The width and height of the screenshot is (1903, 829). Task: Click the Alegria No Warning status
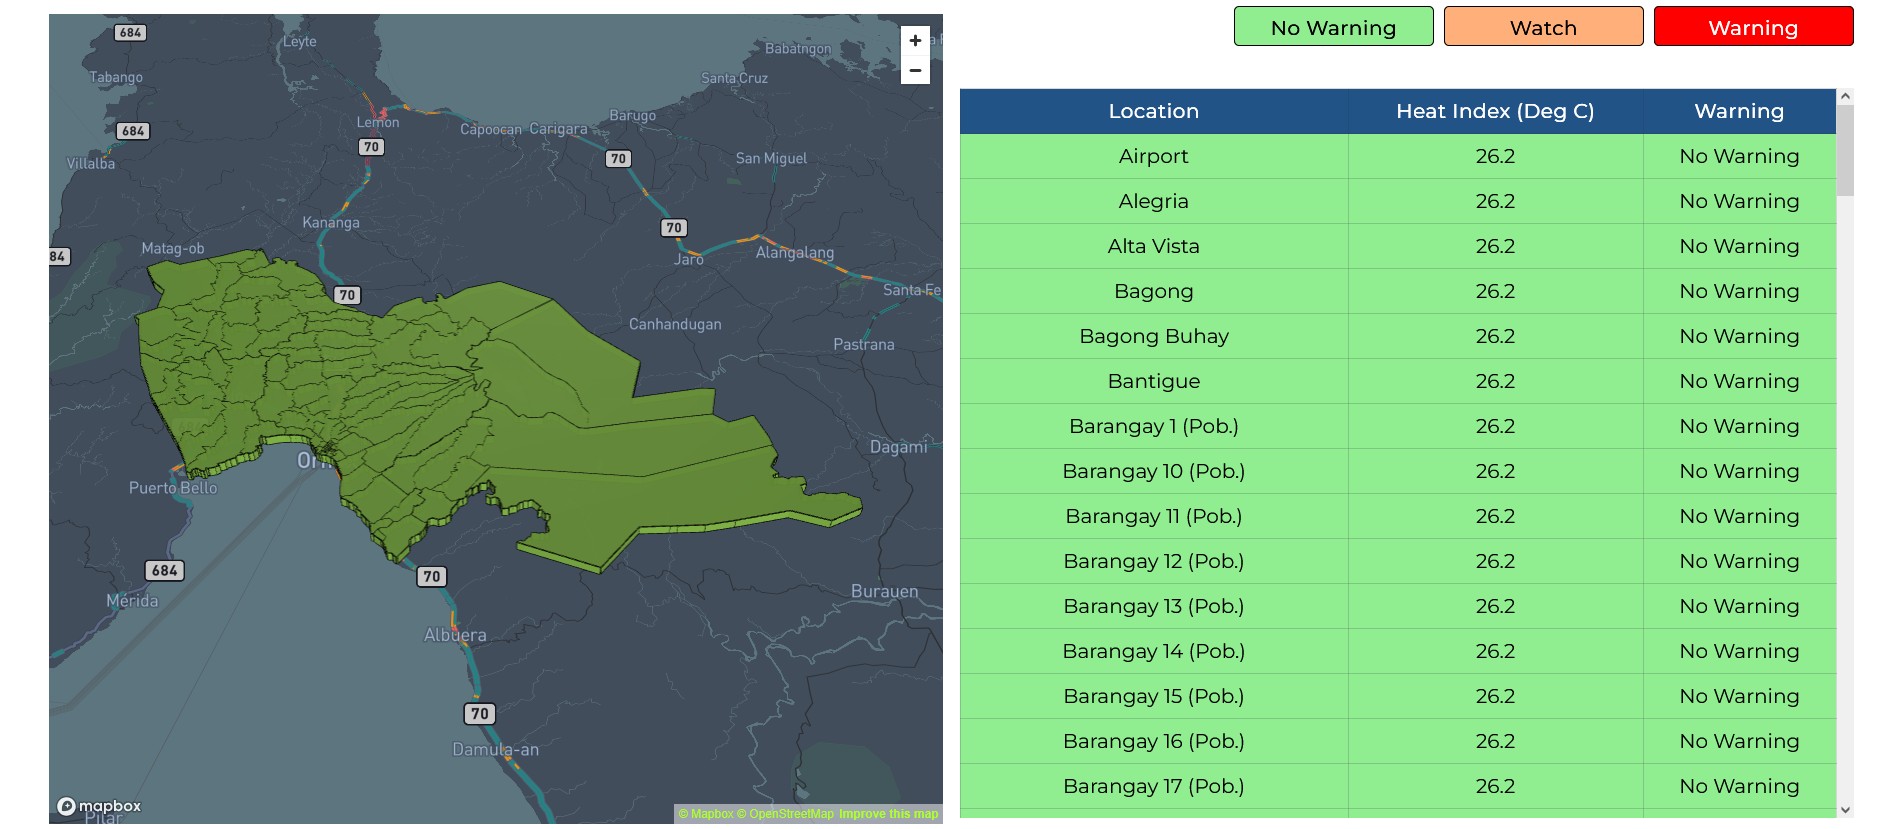pyautogui.click(x=1739, y=201)
